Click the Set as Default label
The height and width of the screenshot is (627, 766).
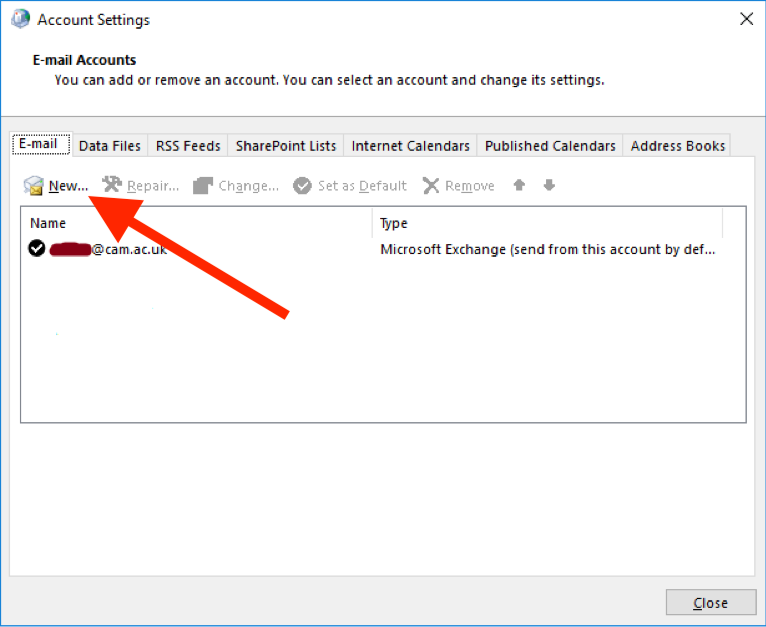point(362,186)
